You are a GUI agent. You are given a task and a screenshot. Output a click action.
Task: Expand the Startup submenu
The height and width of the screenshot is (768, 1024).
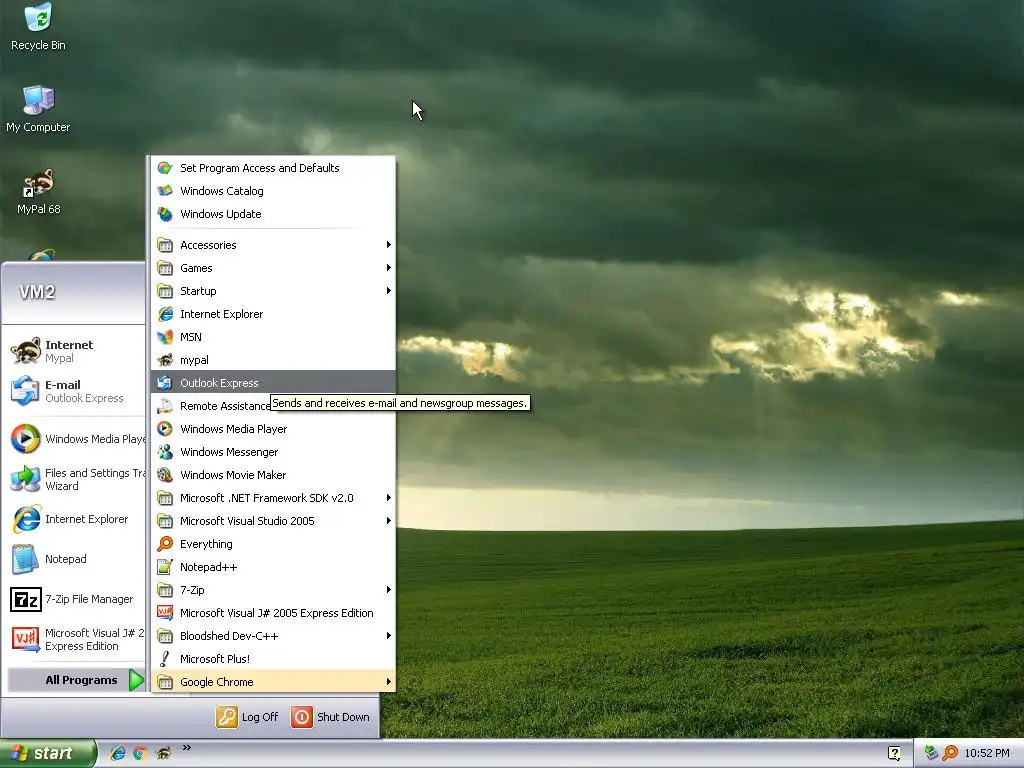pos(273,291)
